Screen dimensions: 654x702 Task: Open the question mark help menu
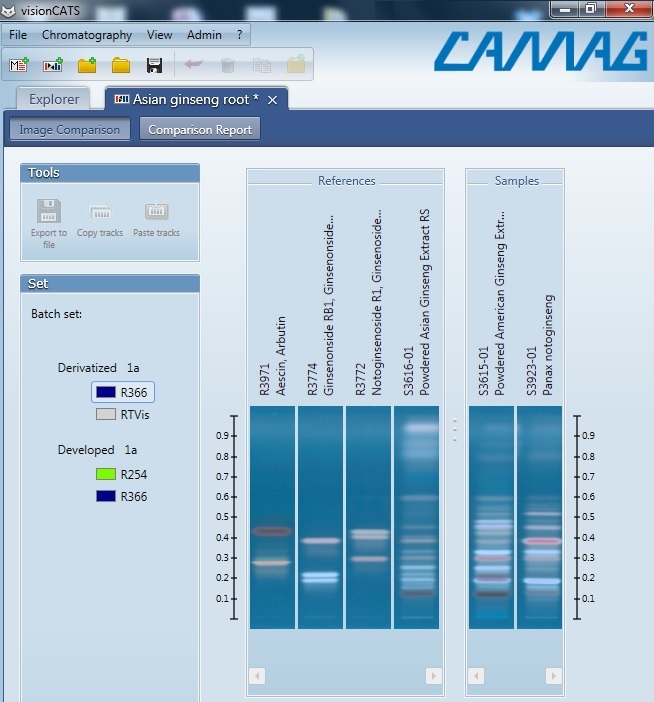click(x=239, y=35)
